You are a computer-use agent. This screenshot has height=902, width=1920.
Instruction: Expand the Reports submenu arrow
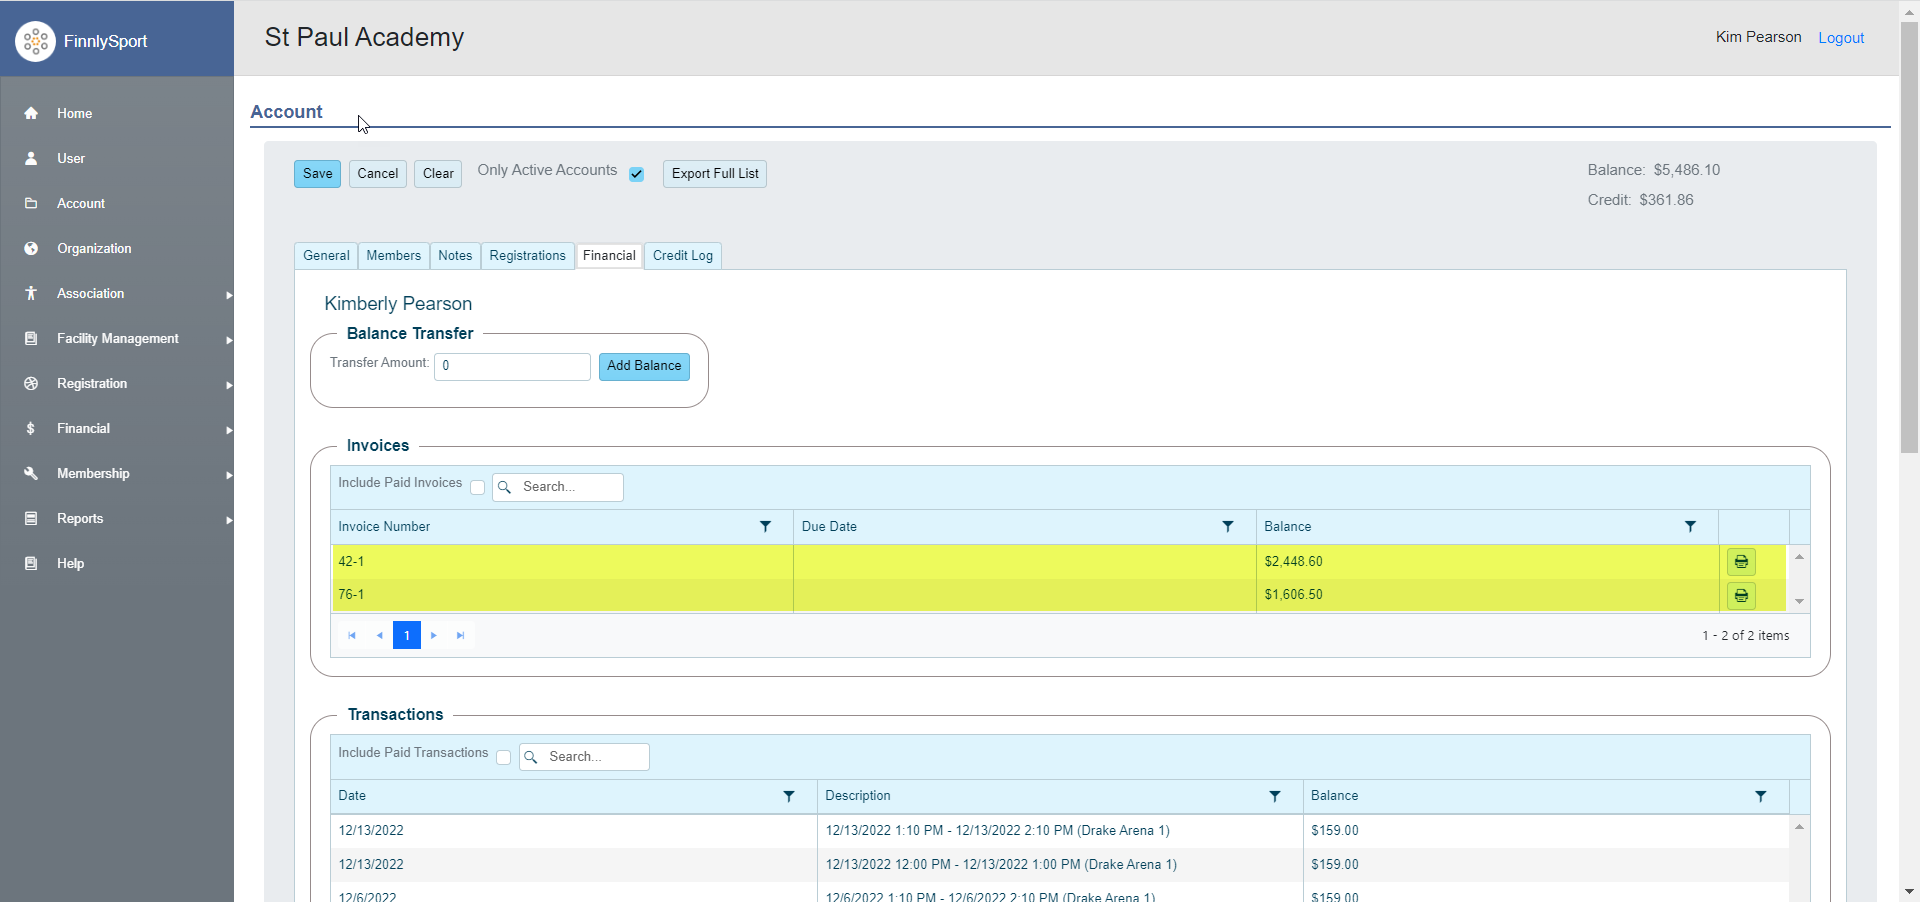(x=229, y=519)
